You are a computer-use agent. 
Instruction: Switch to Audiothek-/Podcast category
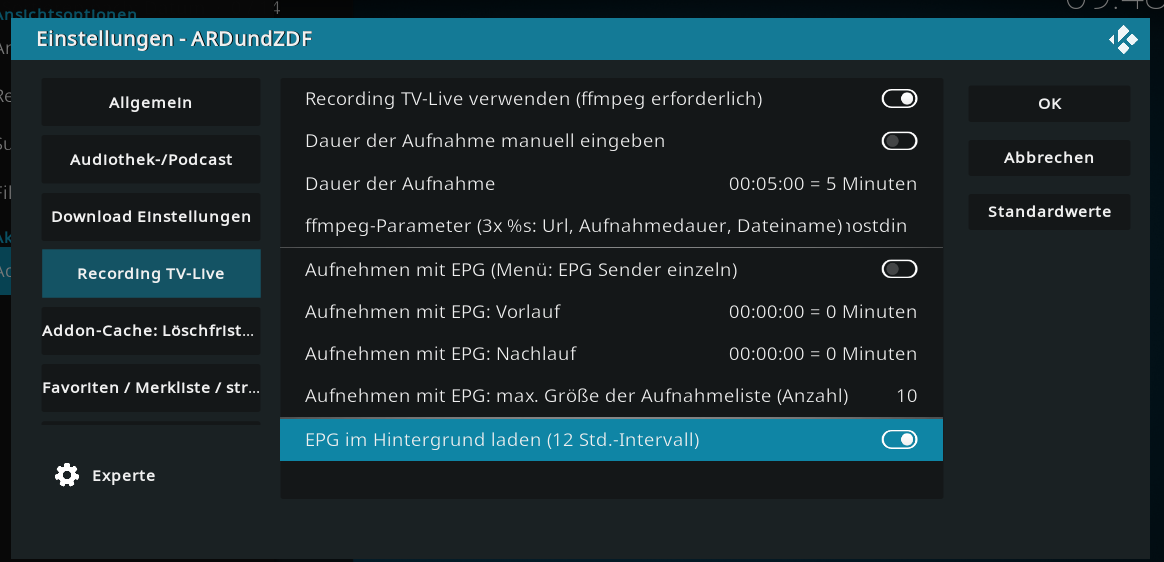coord(151,160)
